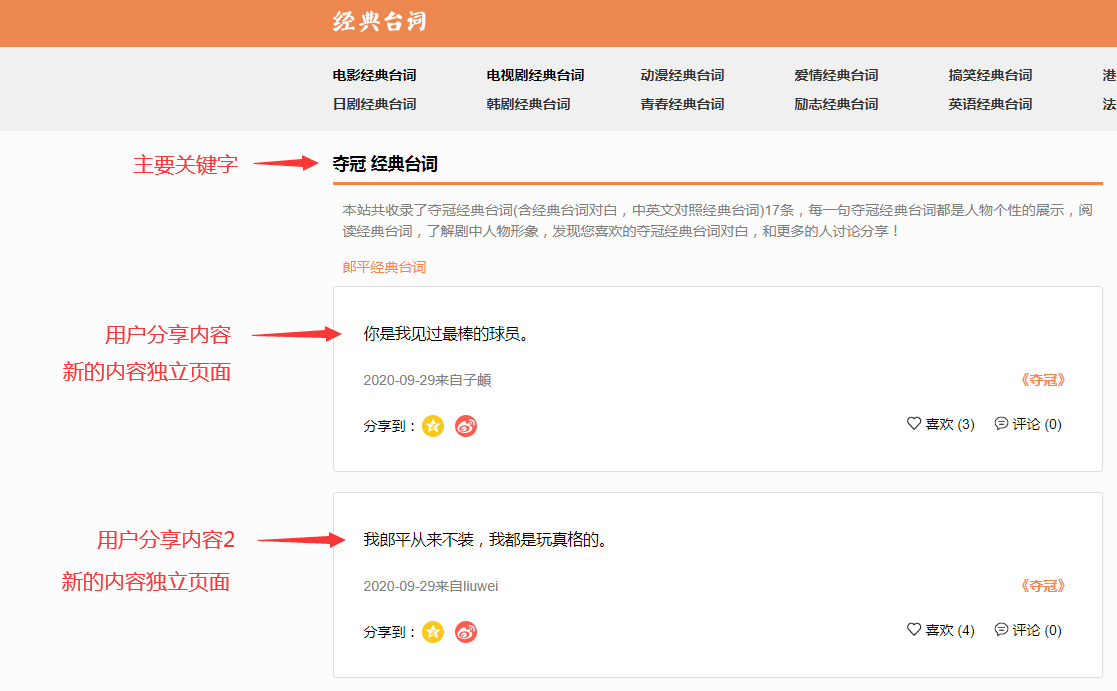Screen dimensions: 1117x691
Task: Open the 动漫经典台词 section
Action: (x=684, y=74)
